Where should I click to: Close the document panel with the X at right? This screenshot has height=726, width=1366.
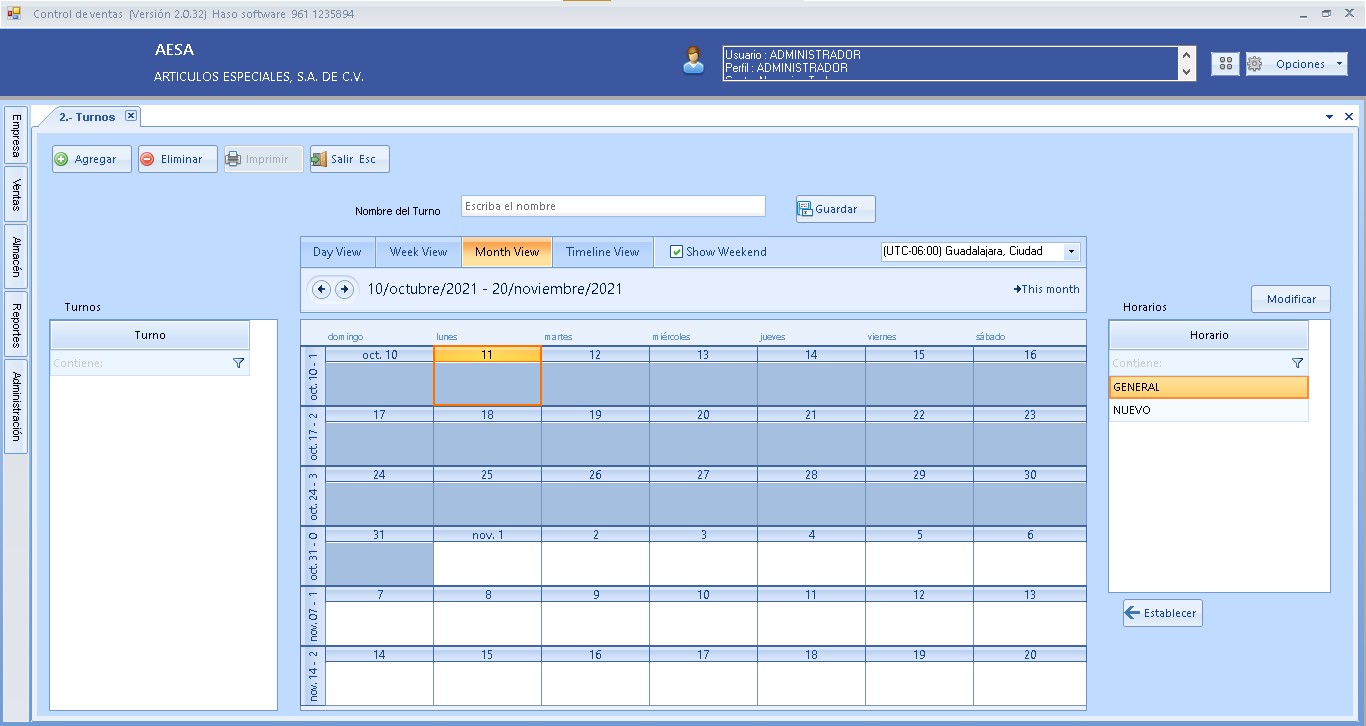coord(1349,117)
